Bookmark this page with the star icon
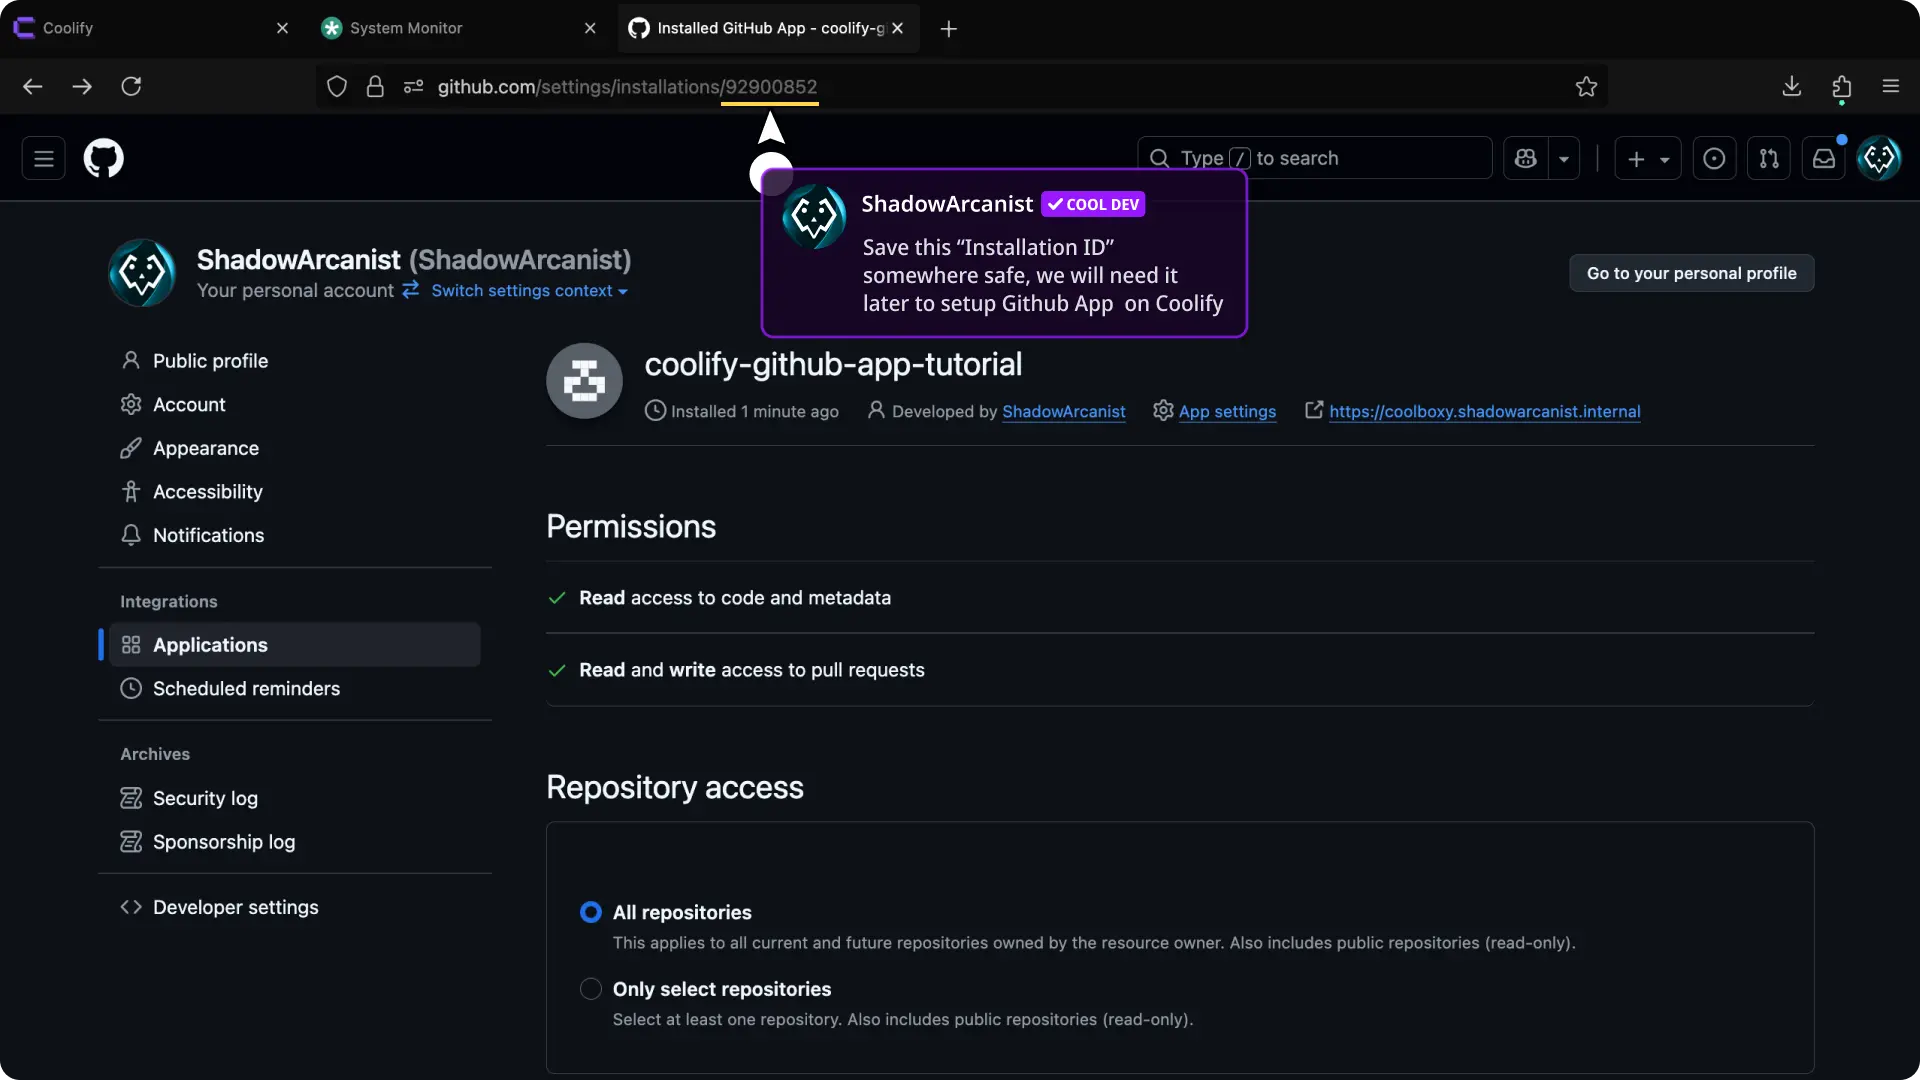Screen dimensions: 1920x1080 coord(1586,87)
